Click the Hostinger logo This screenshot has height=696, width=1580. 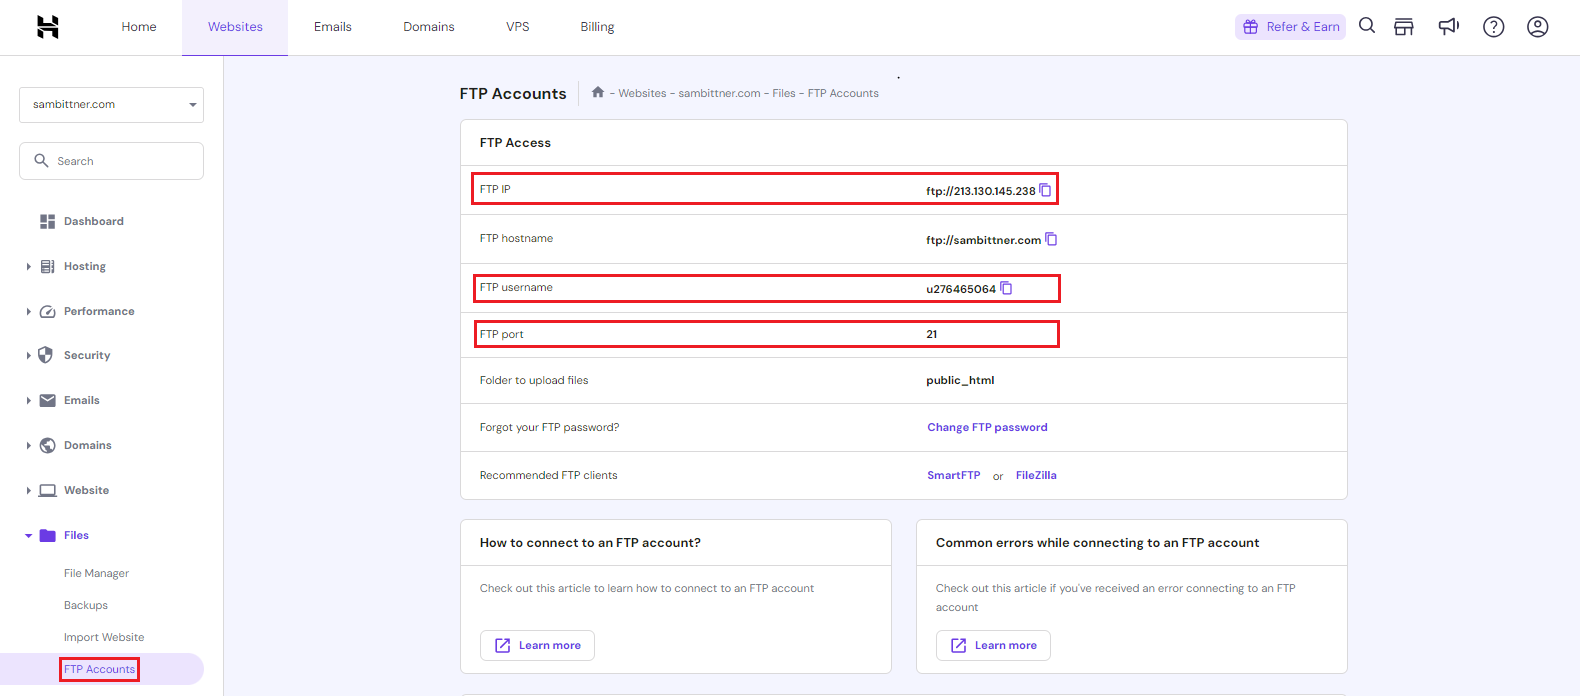(48, 27)
